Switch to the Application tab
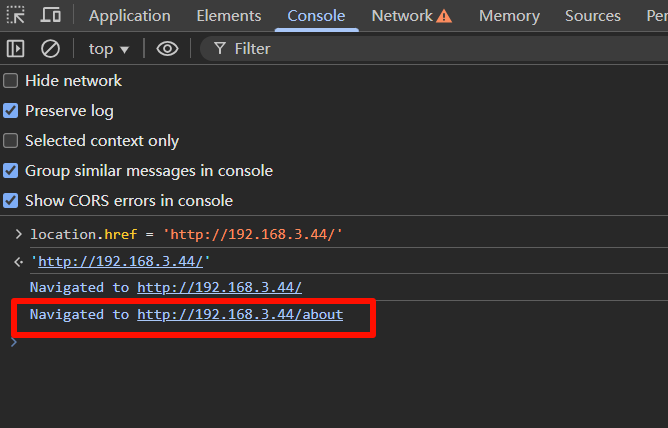This screenshot has width=668, height=428. pyautogui.click(x=129, y=16)
